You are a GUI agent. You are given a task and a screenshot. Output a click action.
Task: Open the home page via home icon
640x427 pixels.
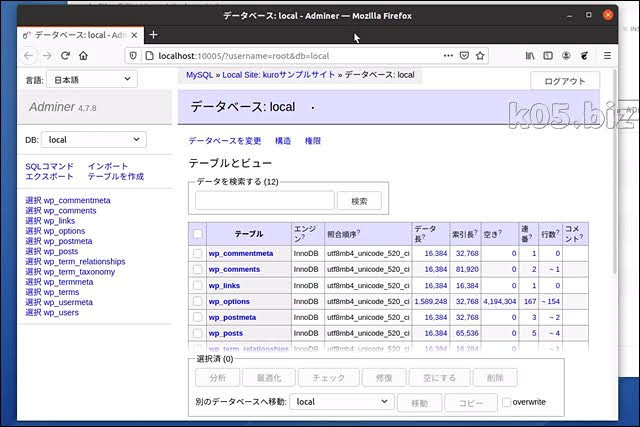point(83,56)
